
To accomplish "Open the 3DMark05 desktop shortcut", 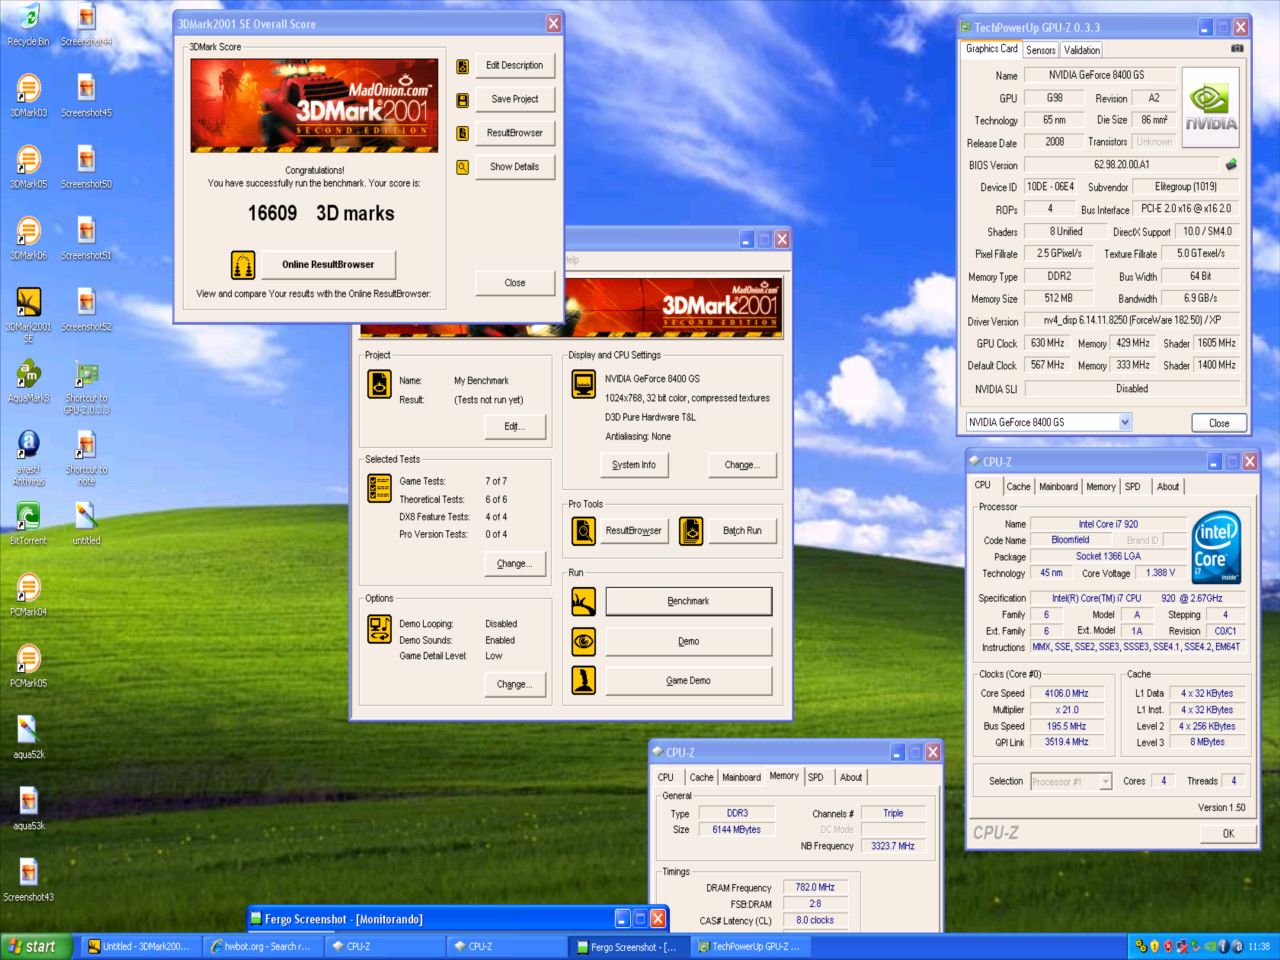I will tap(28, 168).
